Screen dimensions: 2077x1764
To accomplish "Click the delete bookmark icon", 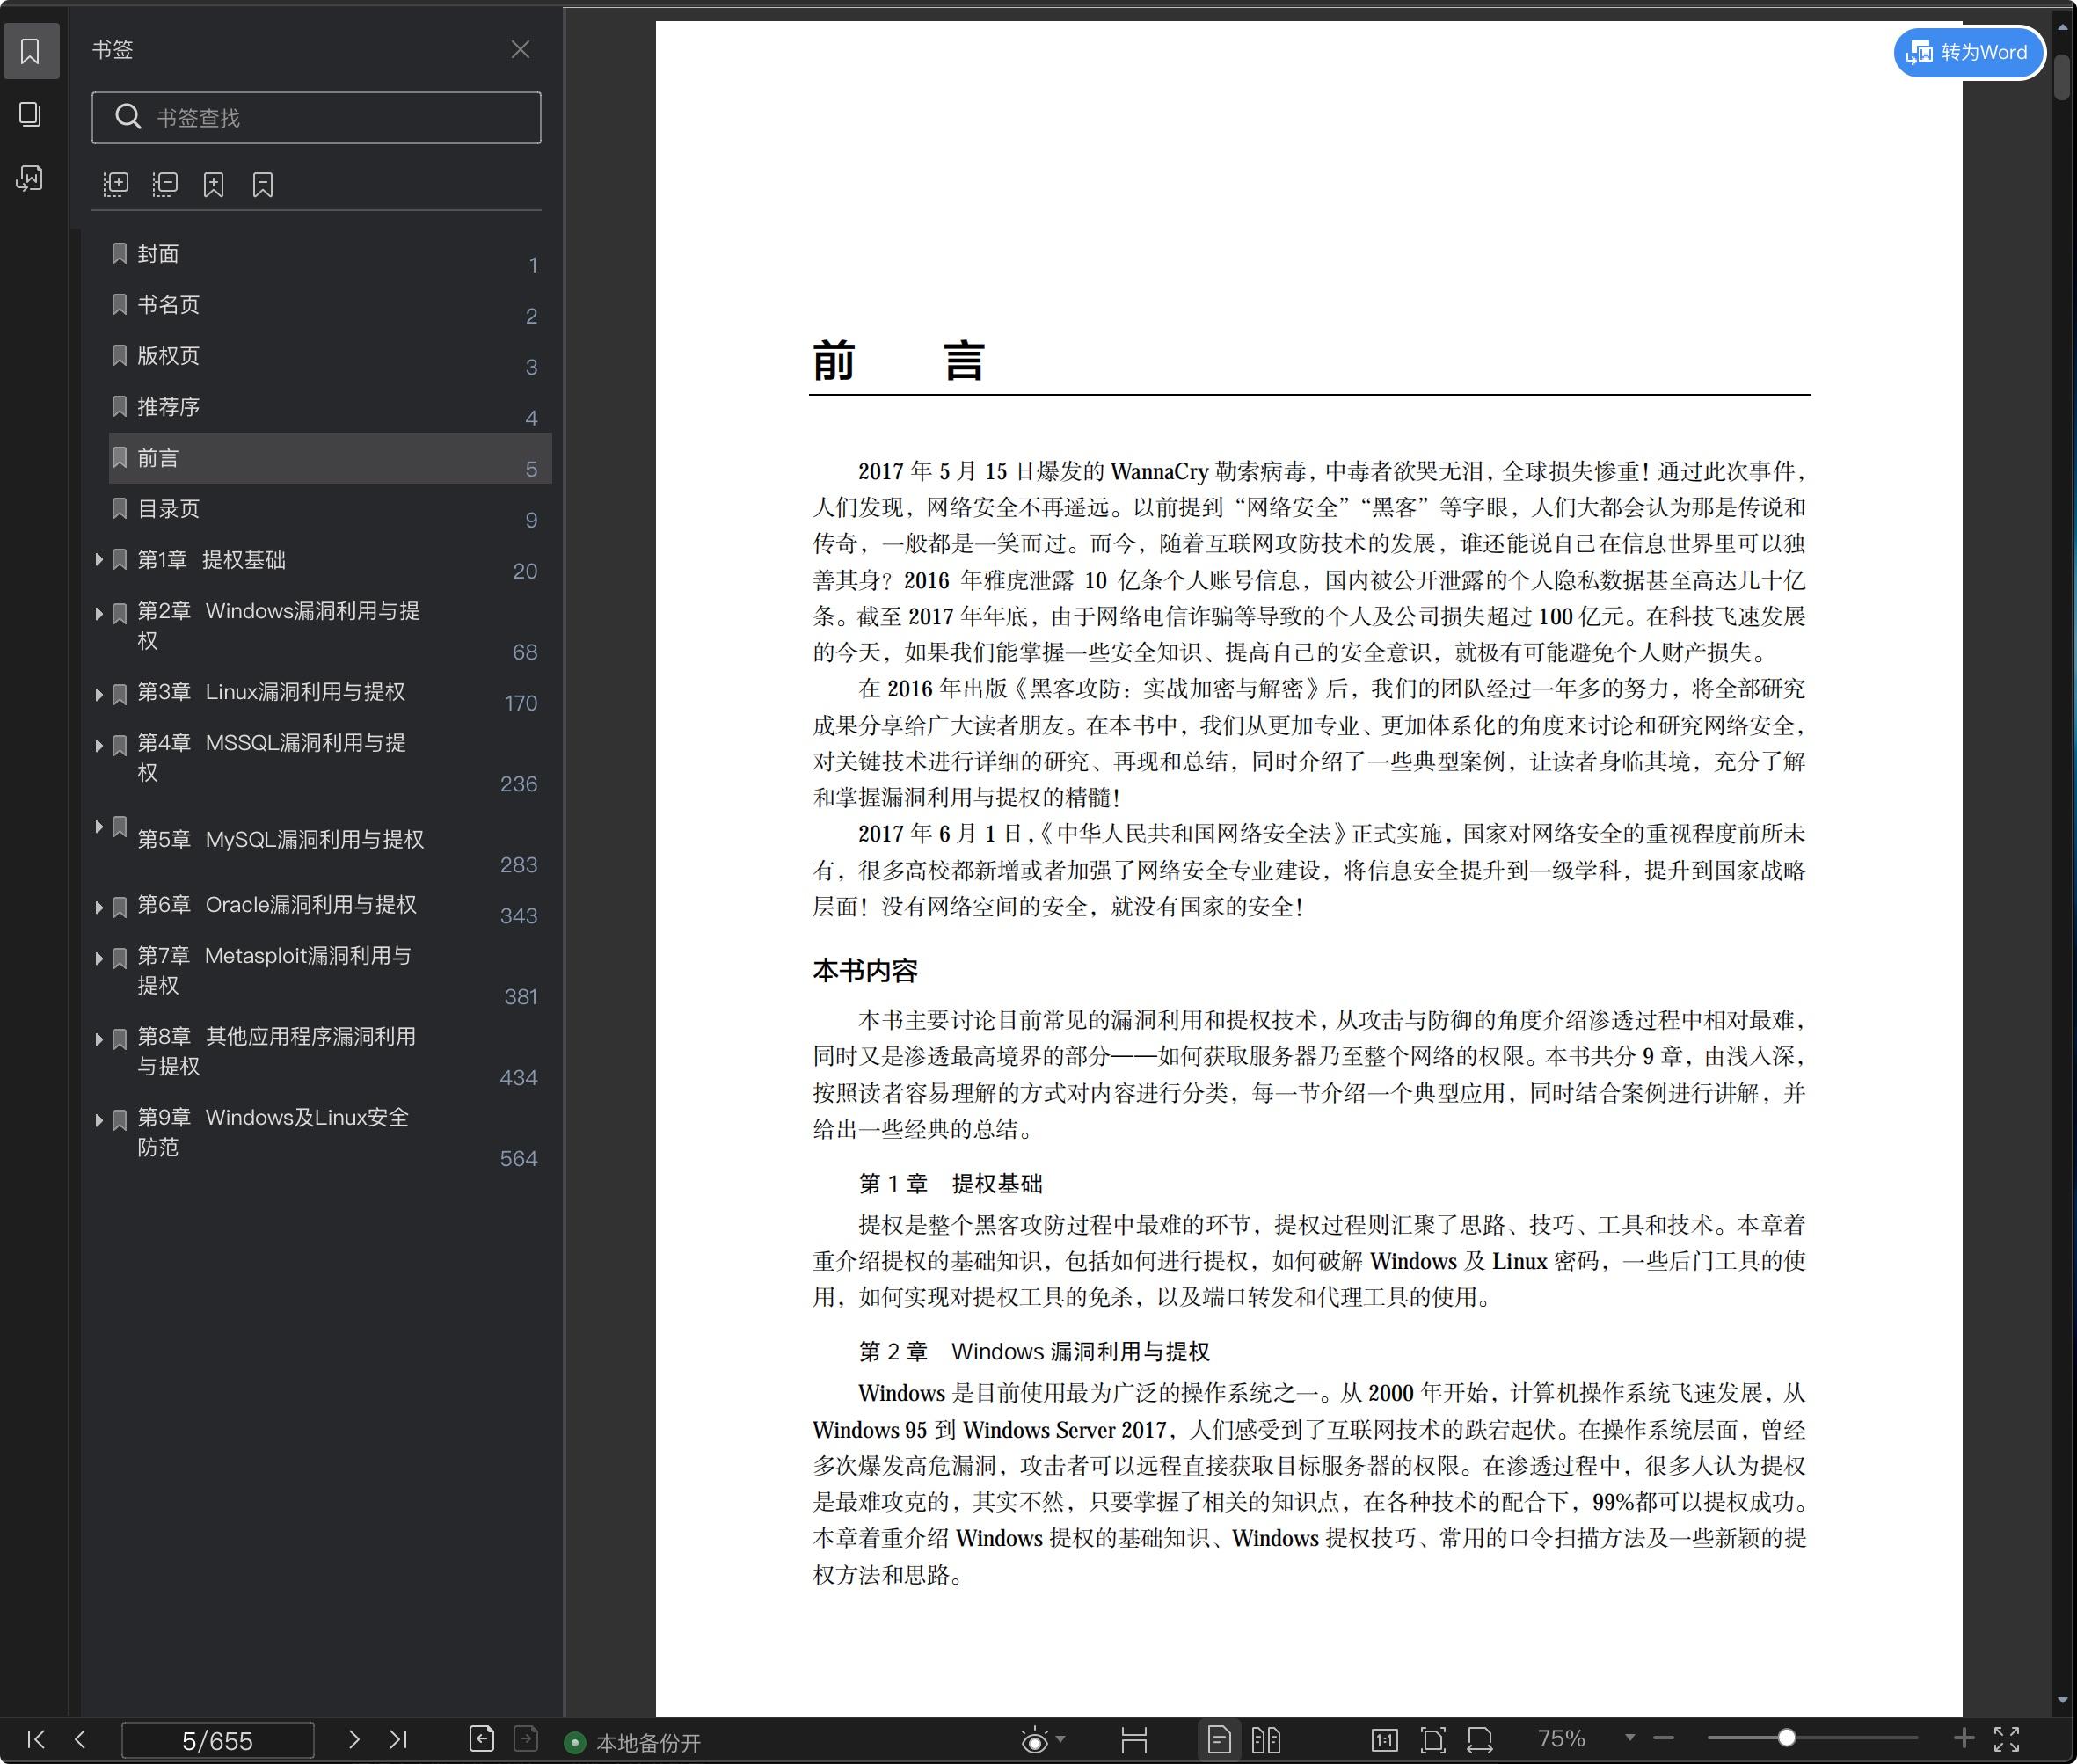I will (x=263, y=184).
